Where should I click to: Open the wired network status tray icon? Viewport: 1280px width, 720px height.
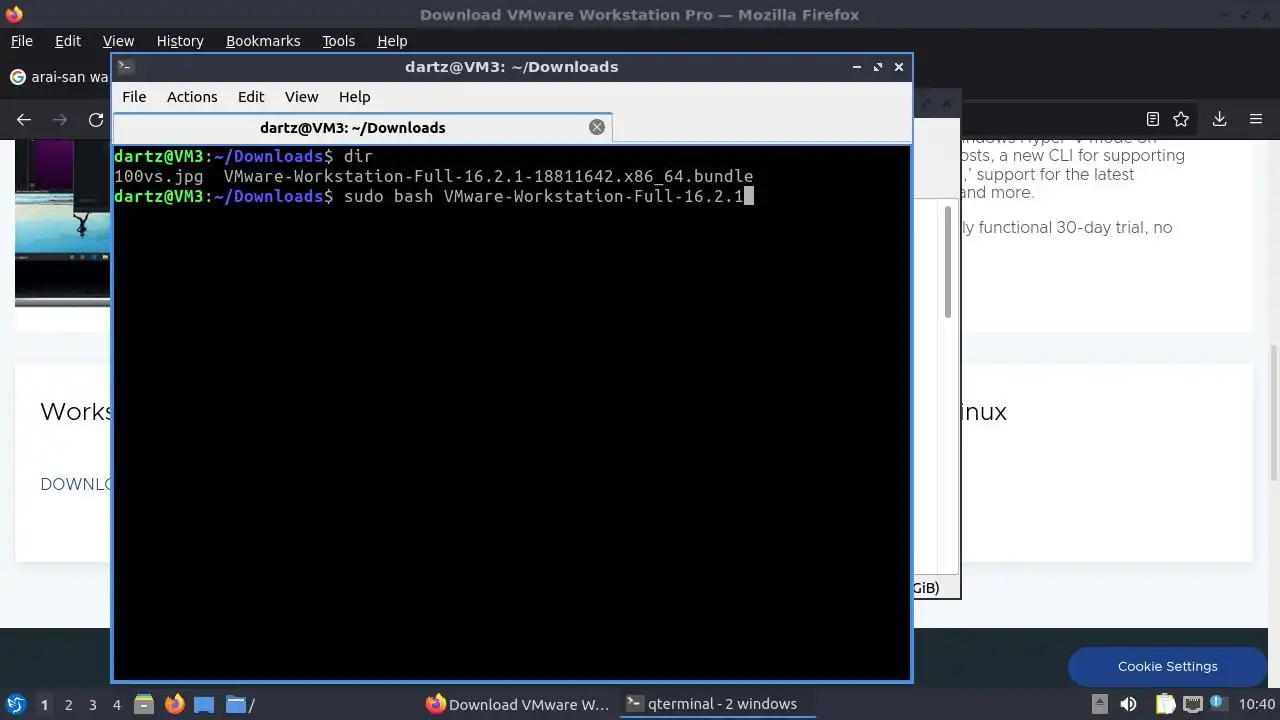pos(1192,704)
